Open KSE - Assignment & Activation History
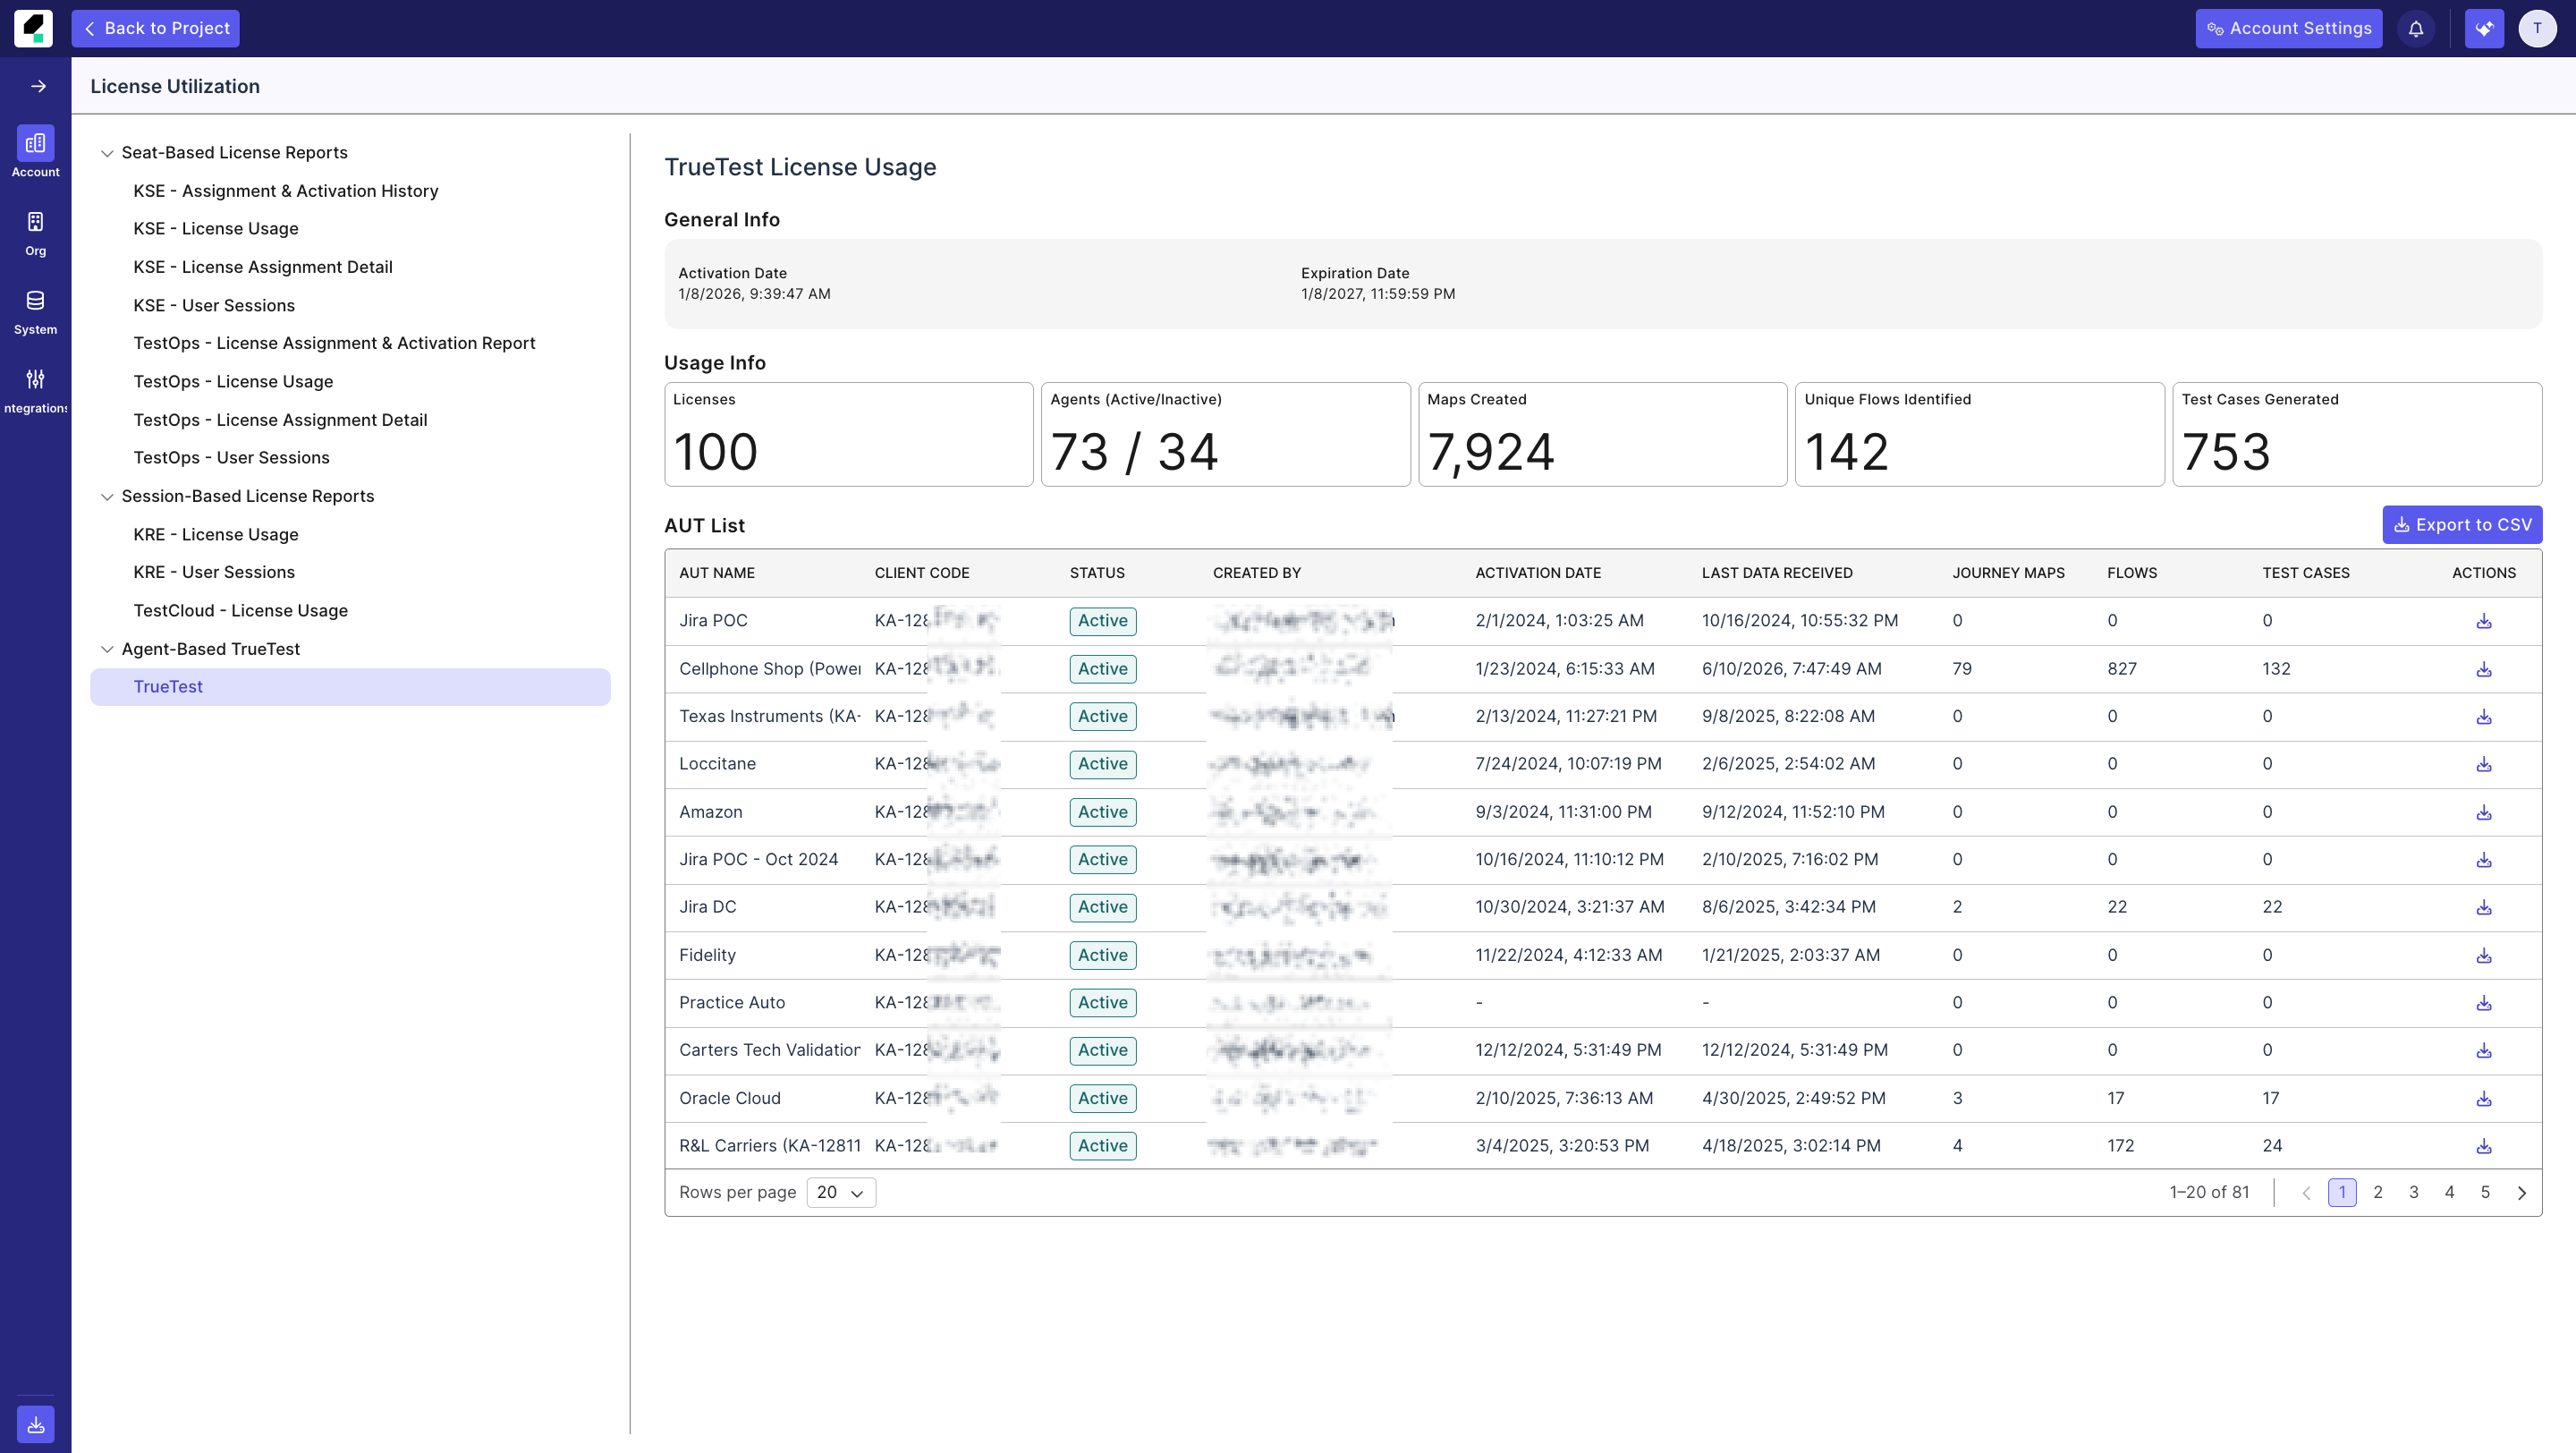2576x1453 pixels. 286,191
